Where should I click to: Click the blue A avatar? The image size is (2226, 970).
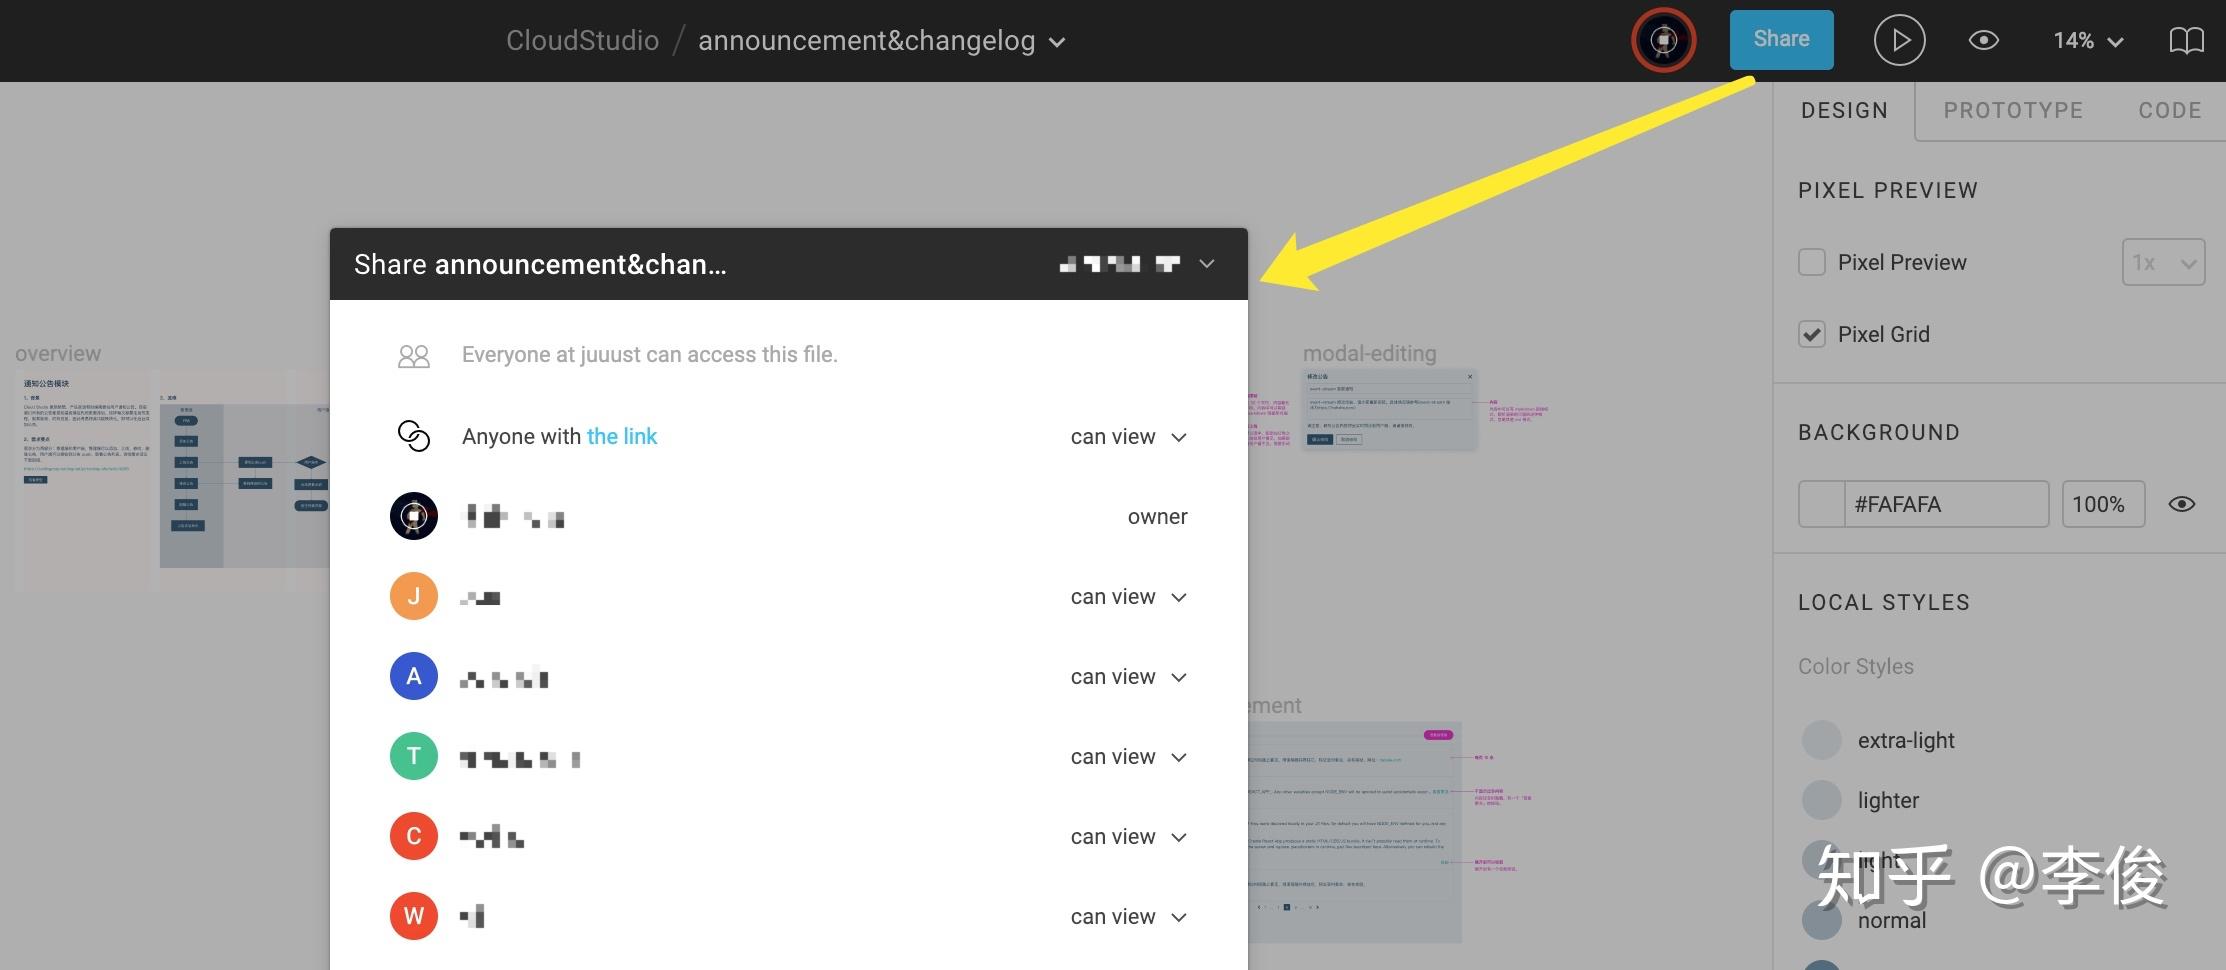click(x=414, y=677)
